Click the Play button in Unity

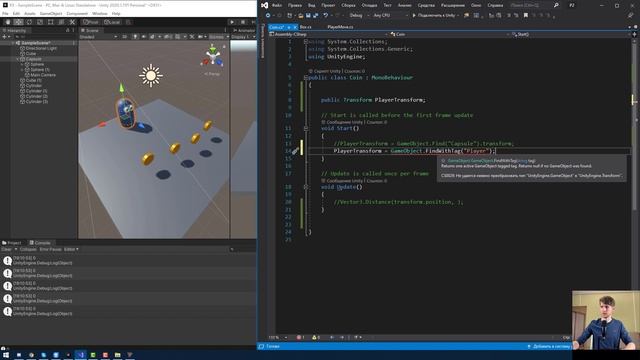tap(232, 22)
